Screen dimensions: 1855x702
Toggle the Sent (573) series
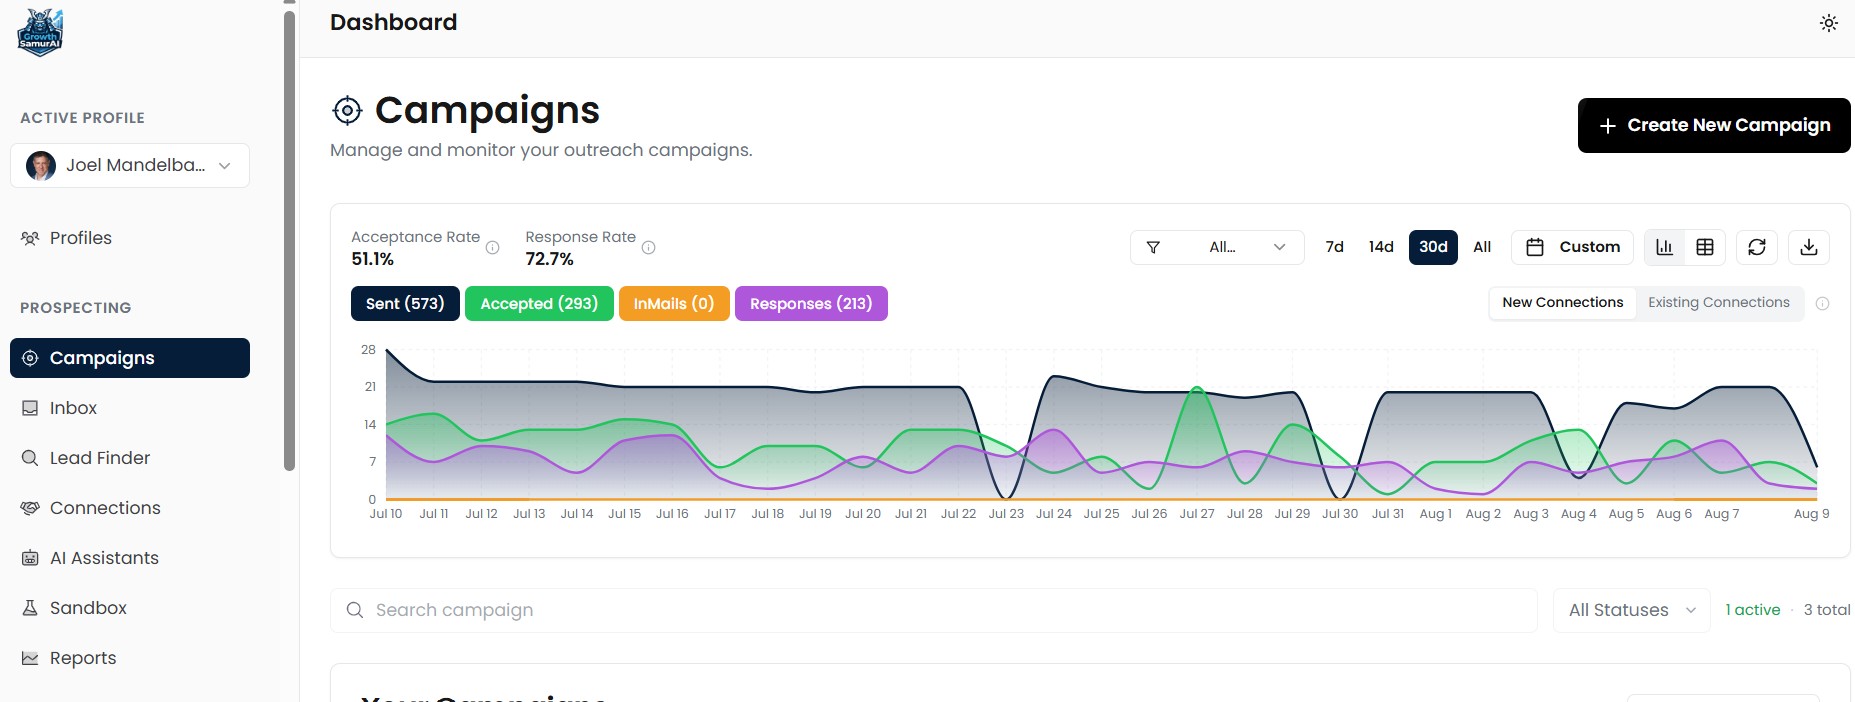click(x=405, y=304)
